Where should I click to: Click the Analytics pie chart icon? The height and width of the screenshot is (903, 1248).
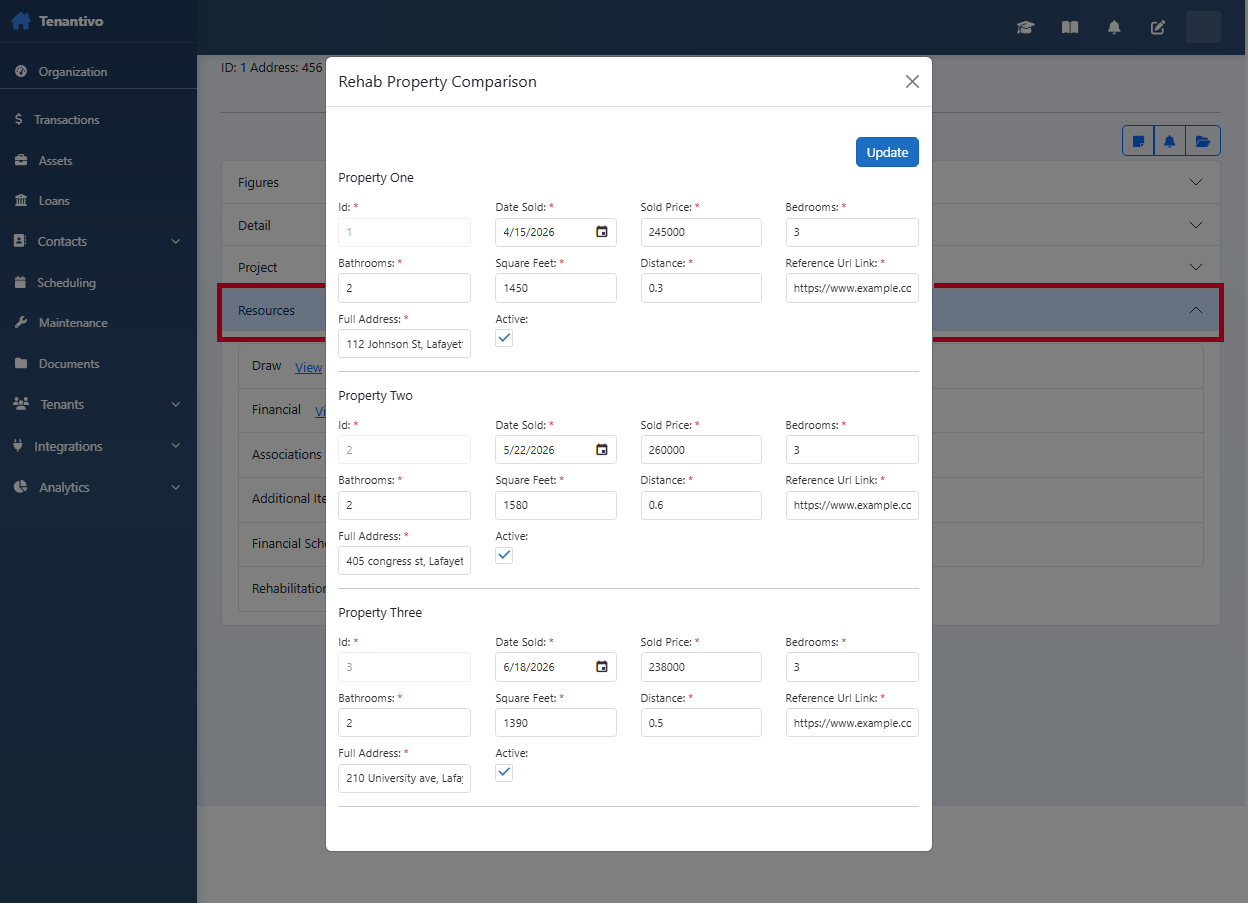(x=20, y=488)
